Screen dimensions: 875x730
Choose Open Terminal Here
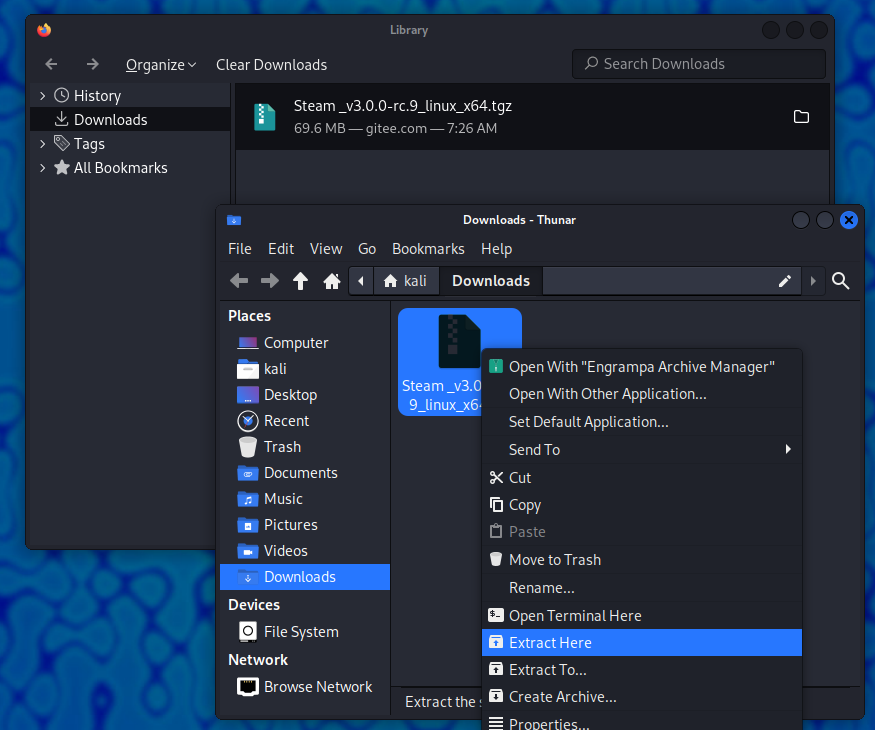(x=642, y=616)
